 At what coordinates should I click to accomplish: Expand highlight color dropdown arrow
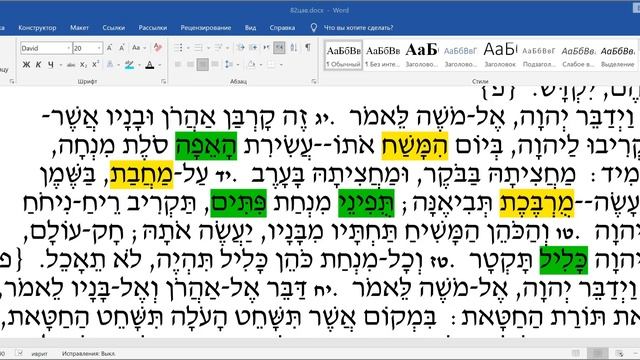coord(139,64)
